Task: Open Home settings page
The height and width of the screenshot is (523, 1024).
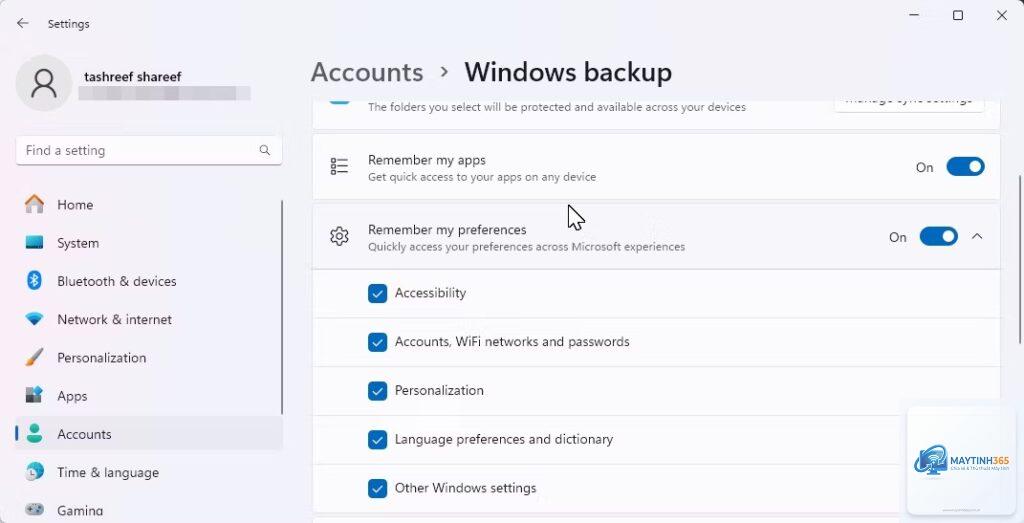Action: point(149,204)
